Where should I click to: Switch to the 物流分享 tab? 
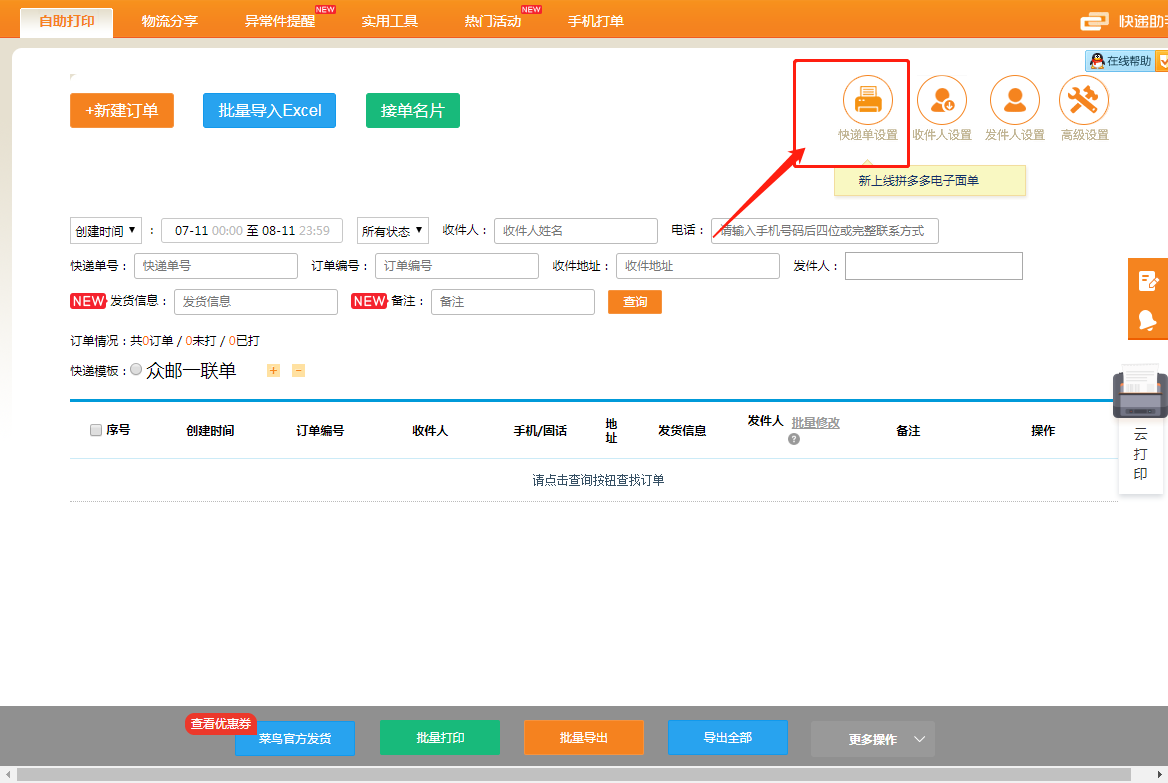click(x=170, y=21)
